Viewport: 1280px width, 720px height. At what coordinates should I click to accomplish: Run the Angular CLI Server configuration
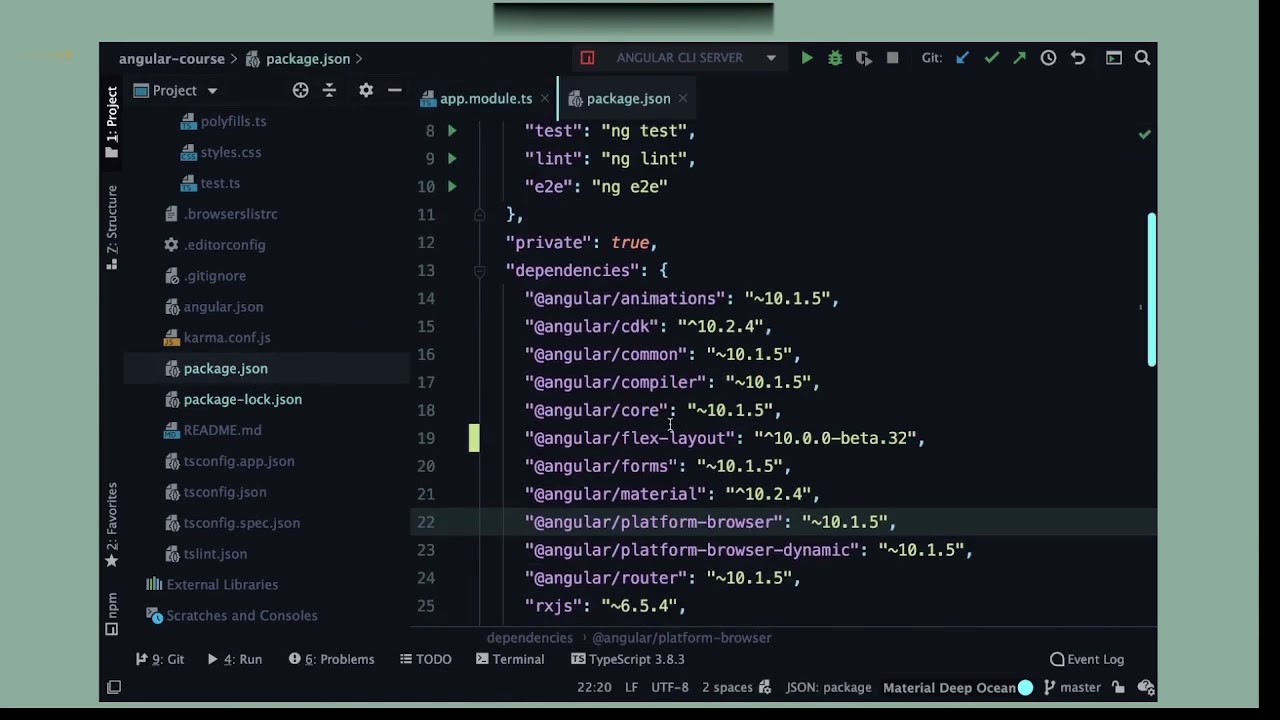(x=807, y=58)
